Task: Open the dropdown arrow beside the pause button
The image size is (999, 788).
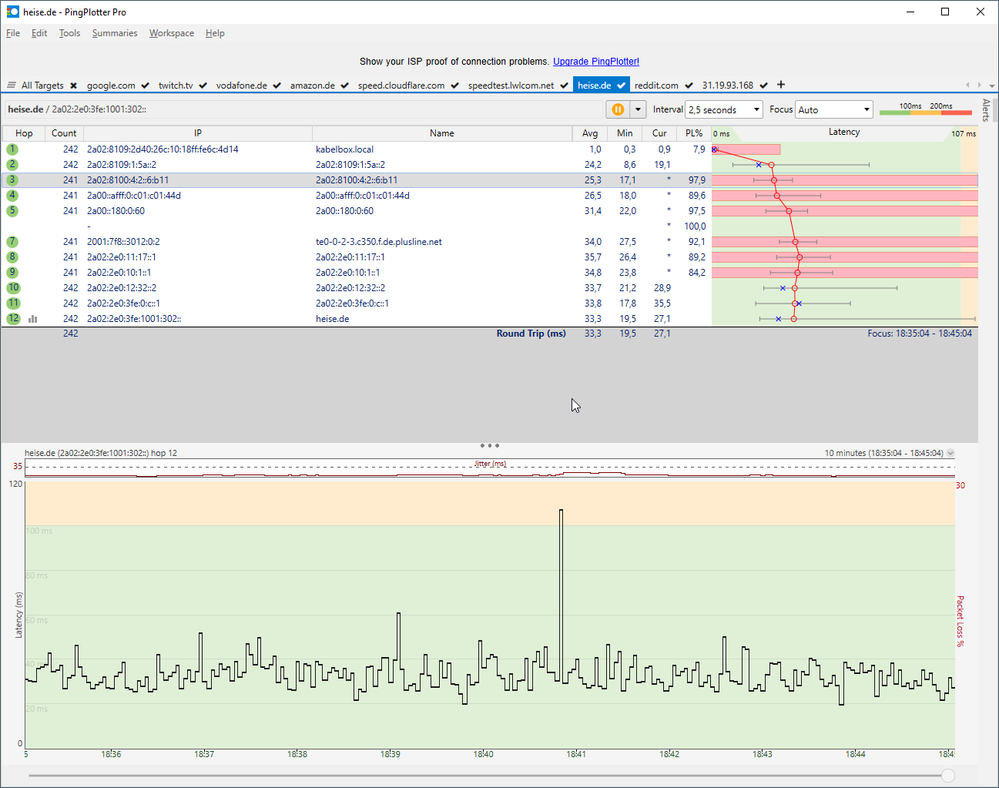Action: (637, 109)
